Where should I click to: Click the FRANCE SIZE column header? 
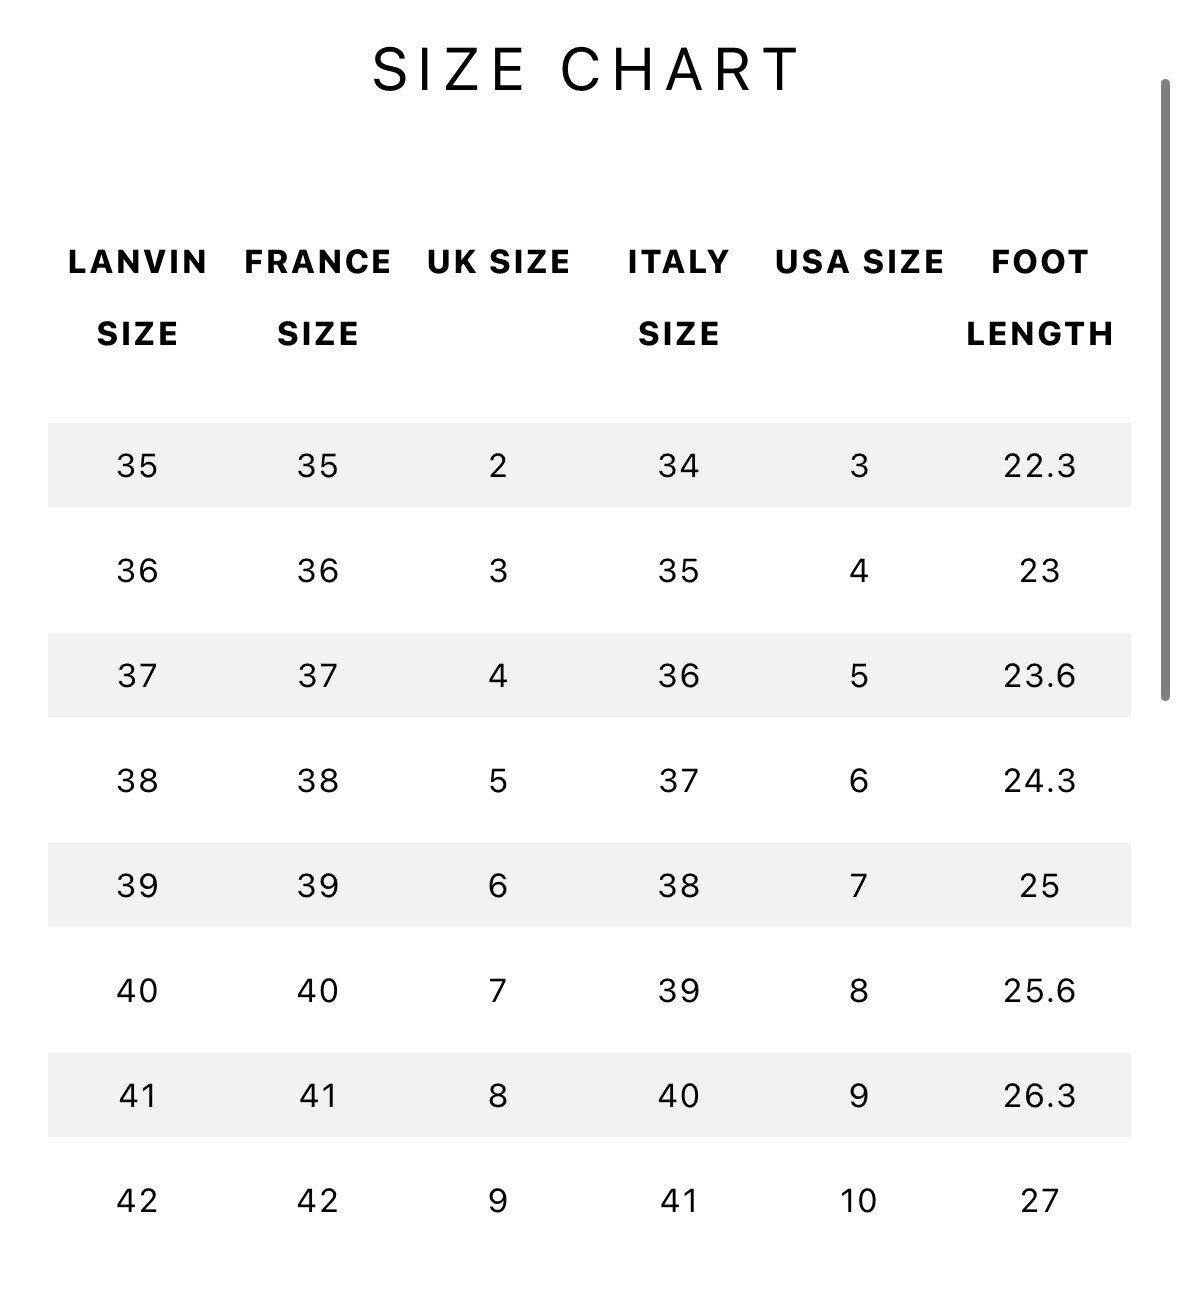point(318,298)
